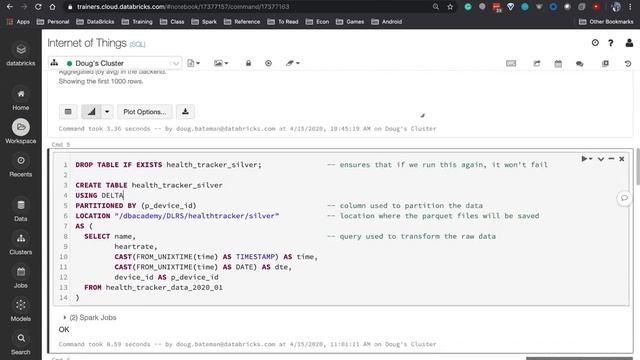The image size is (640, 360).
Task: Open the Training bookmarks folder
Action: [137, 22]
